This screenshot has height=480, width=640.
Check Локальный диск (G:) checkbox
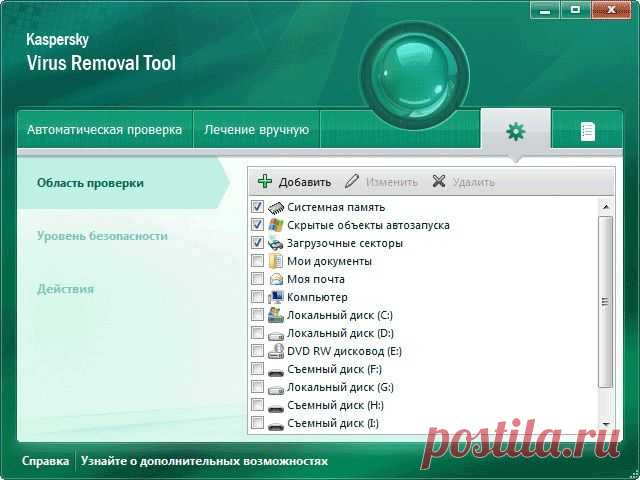(257, 386)
